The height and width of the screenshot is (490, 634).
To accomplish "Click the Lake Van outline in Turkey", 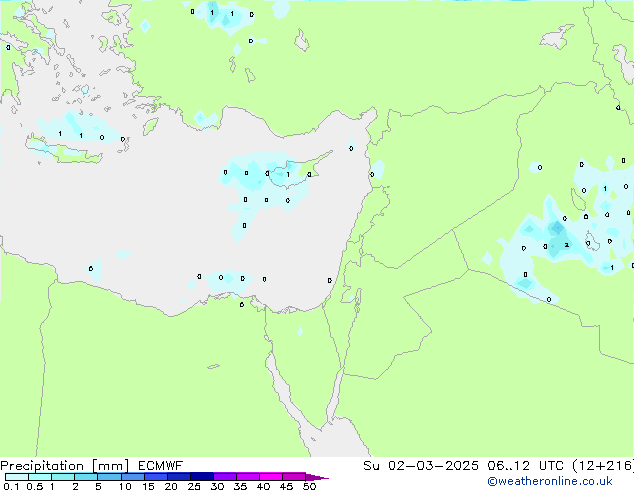I will (x=557, y=36).
